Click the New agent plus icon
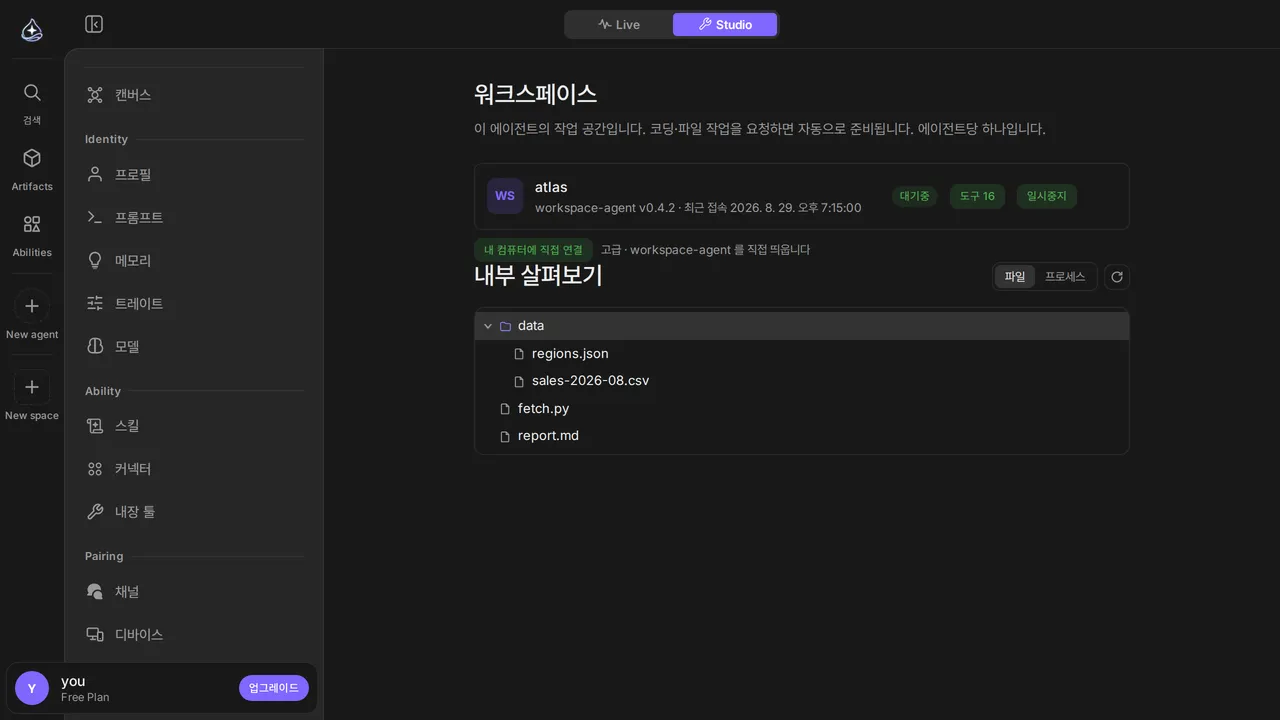The image size is (1280, 720). [32, 306]
